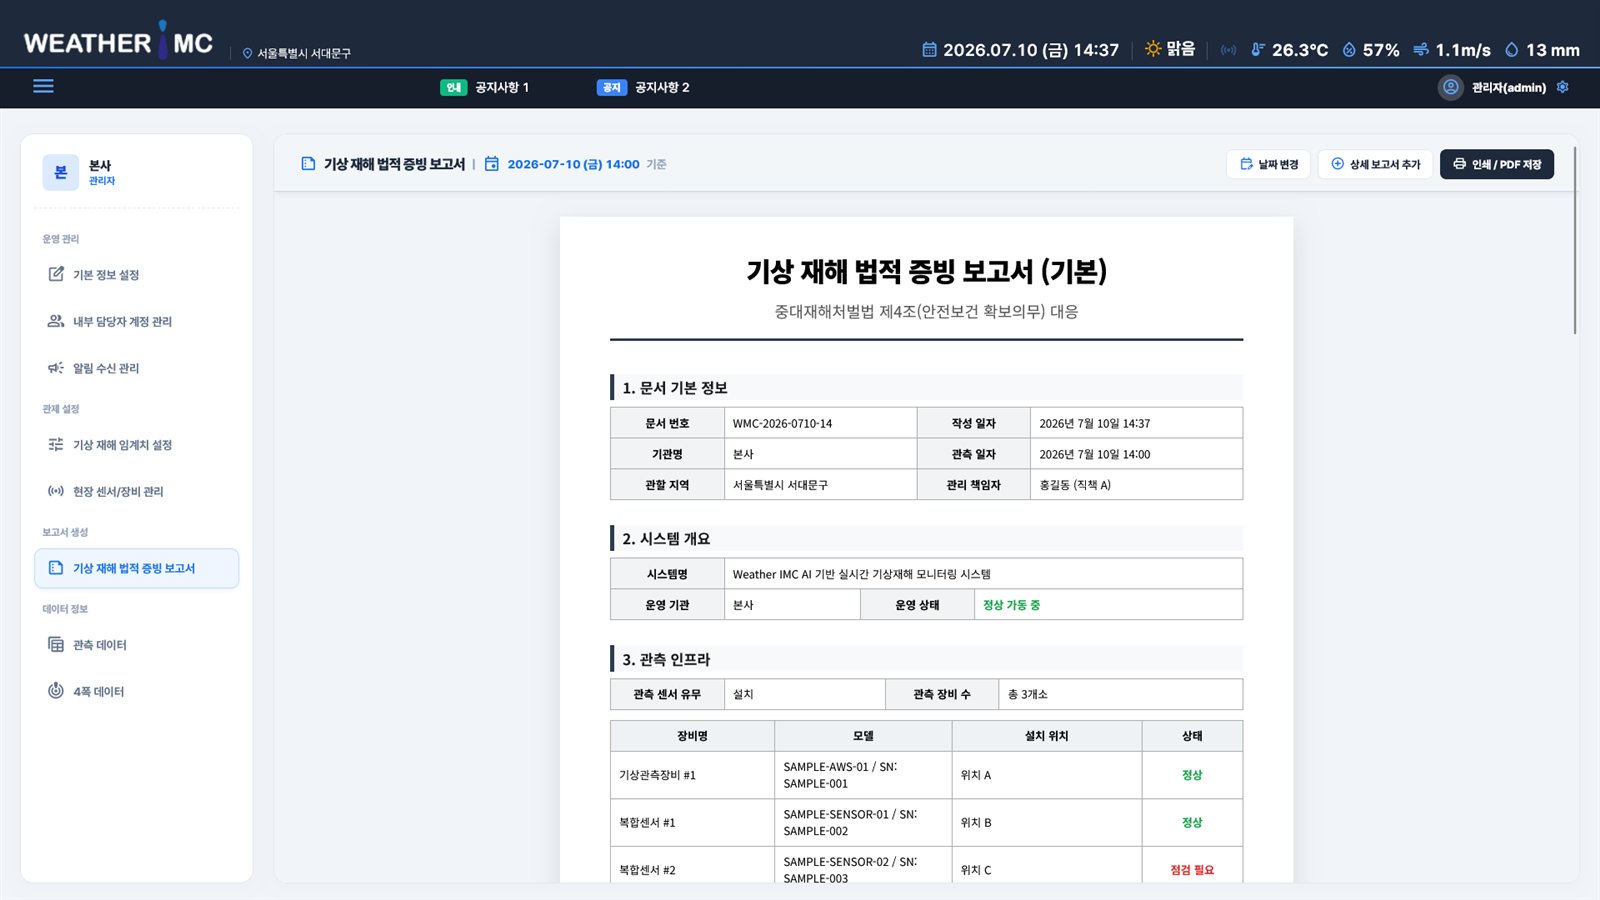The width and height of the screenshot is (1600, 900).
Task: Open 공지사항 2 notice
Action: coord(643,87)
